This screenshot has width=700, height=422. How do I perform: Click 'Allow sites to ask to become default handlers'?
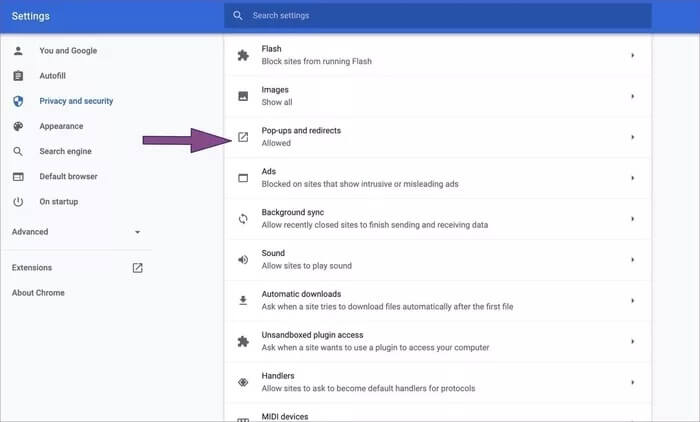[x=368, y=388]
